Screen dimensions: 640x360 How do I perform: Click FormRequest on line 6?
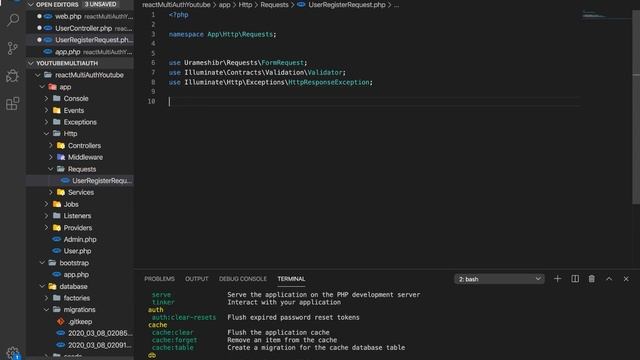coord(282,63)
